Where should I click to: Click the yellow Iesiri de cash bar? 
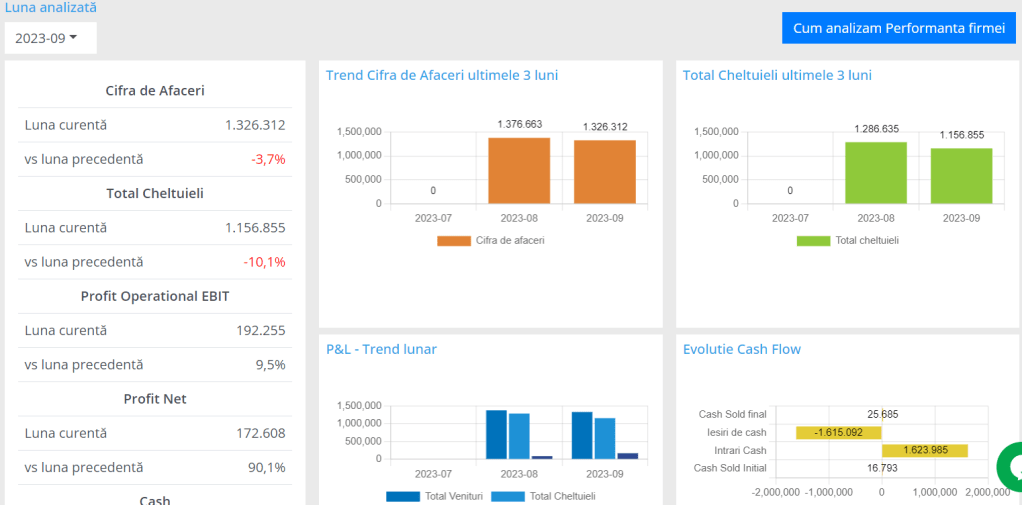pyautogui.click(x=838, y=433)
